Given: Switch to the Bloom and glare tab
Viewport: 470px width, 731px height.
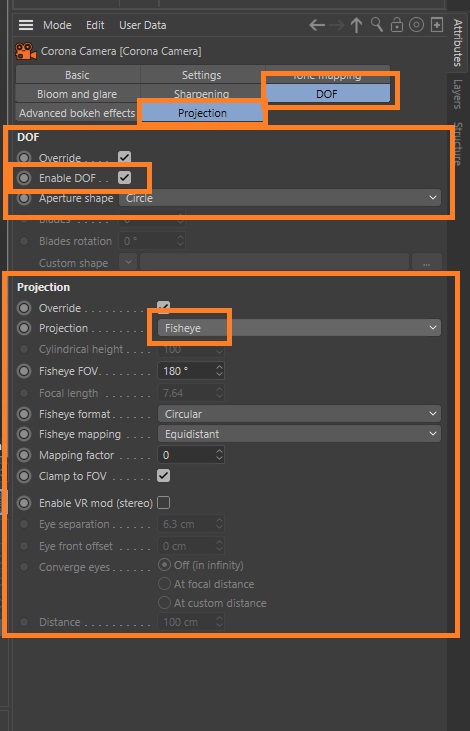Looking at the screenshot, I should 77,94.
